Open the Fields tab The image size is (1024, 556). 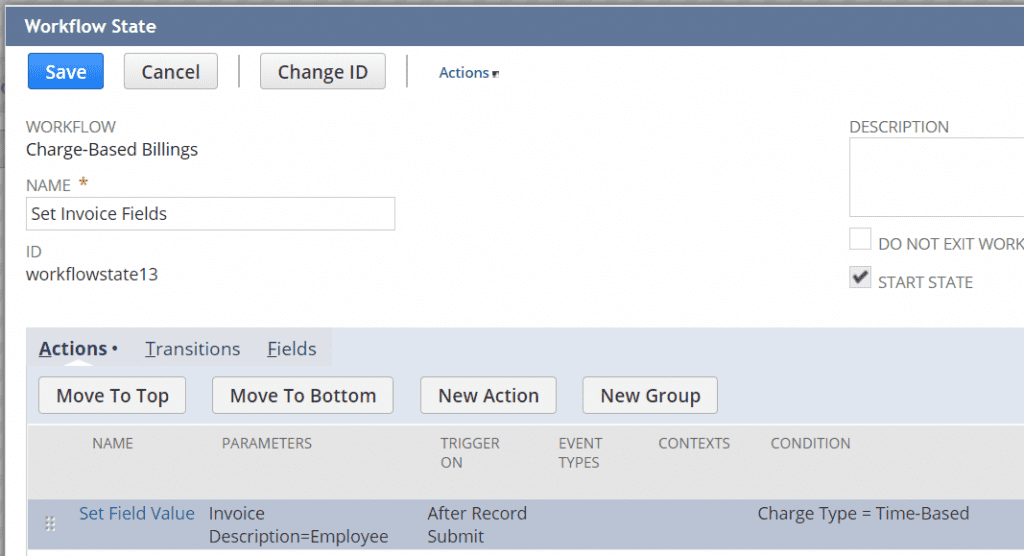coord(291,349)
